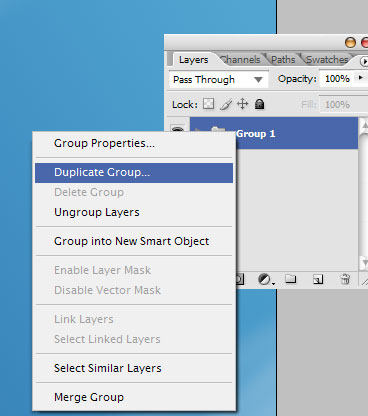Hide Group 1 using eye icon

pyautogui.click(x=177, y=129)
